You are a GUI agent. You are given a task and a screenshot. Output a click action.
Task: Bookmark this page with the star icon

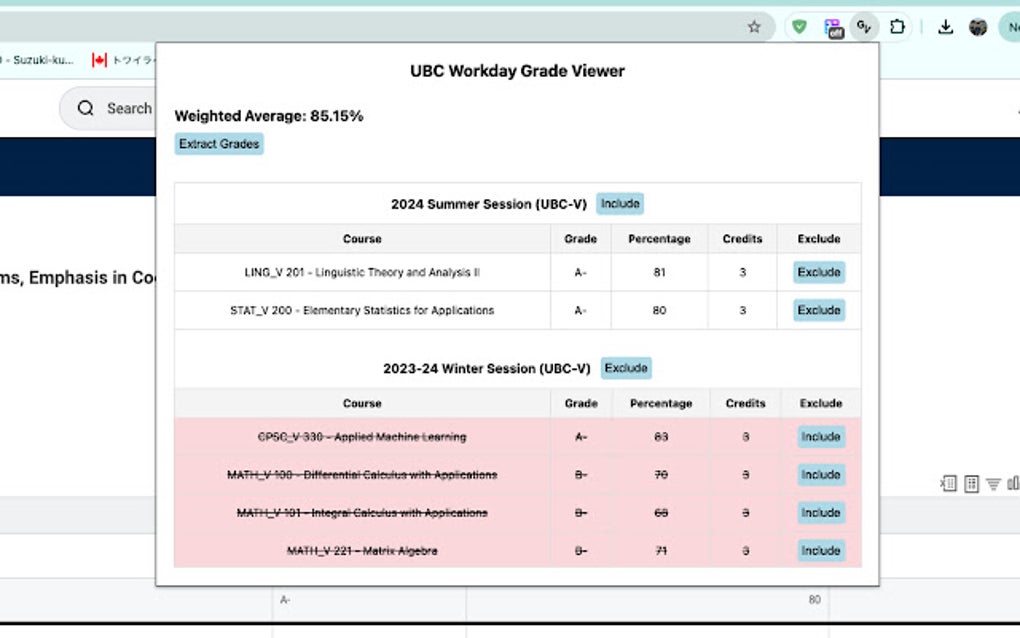[x=755, y=26]
